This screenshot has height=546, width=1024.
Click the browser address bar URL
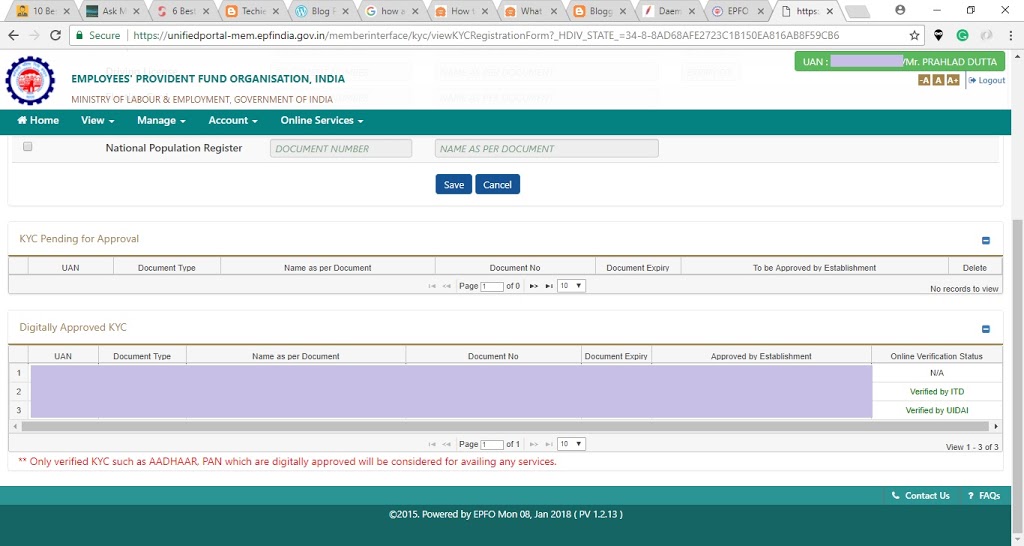click(x=486, y=35)
